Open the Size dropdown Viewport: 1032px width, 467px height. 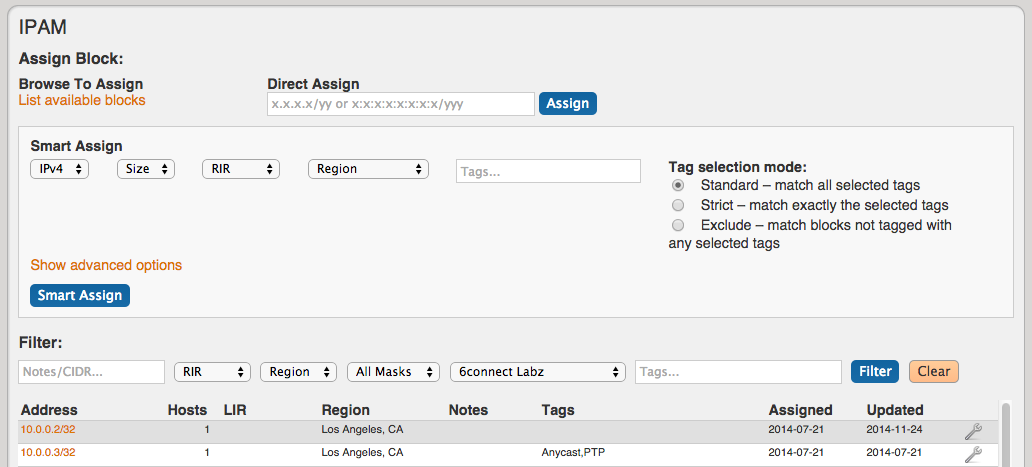click(145, 169)
